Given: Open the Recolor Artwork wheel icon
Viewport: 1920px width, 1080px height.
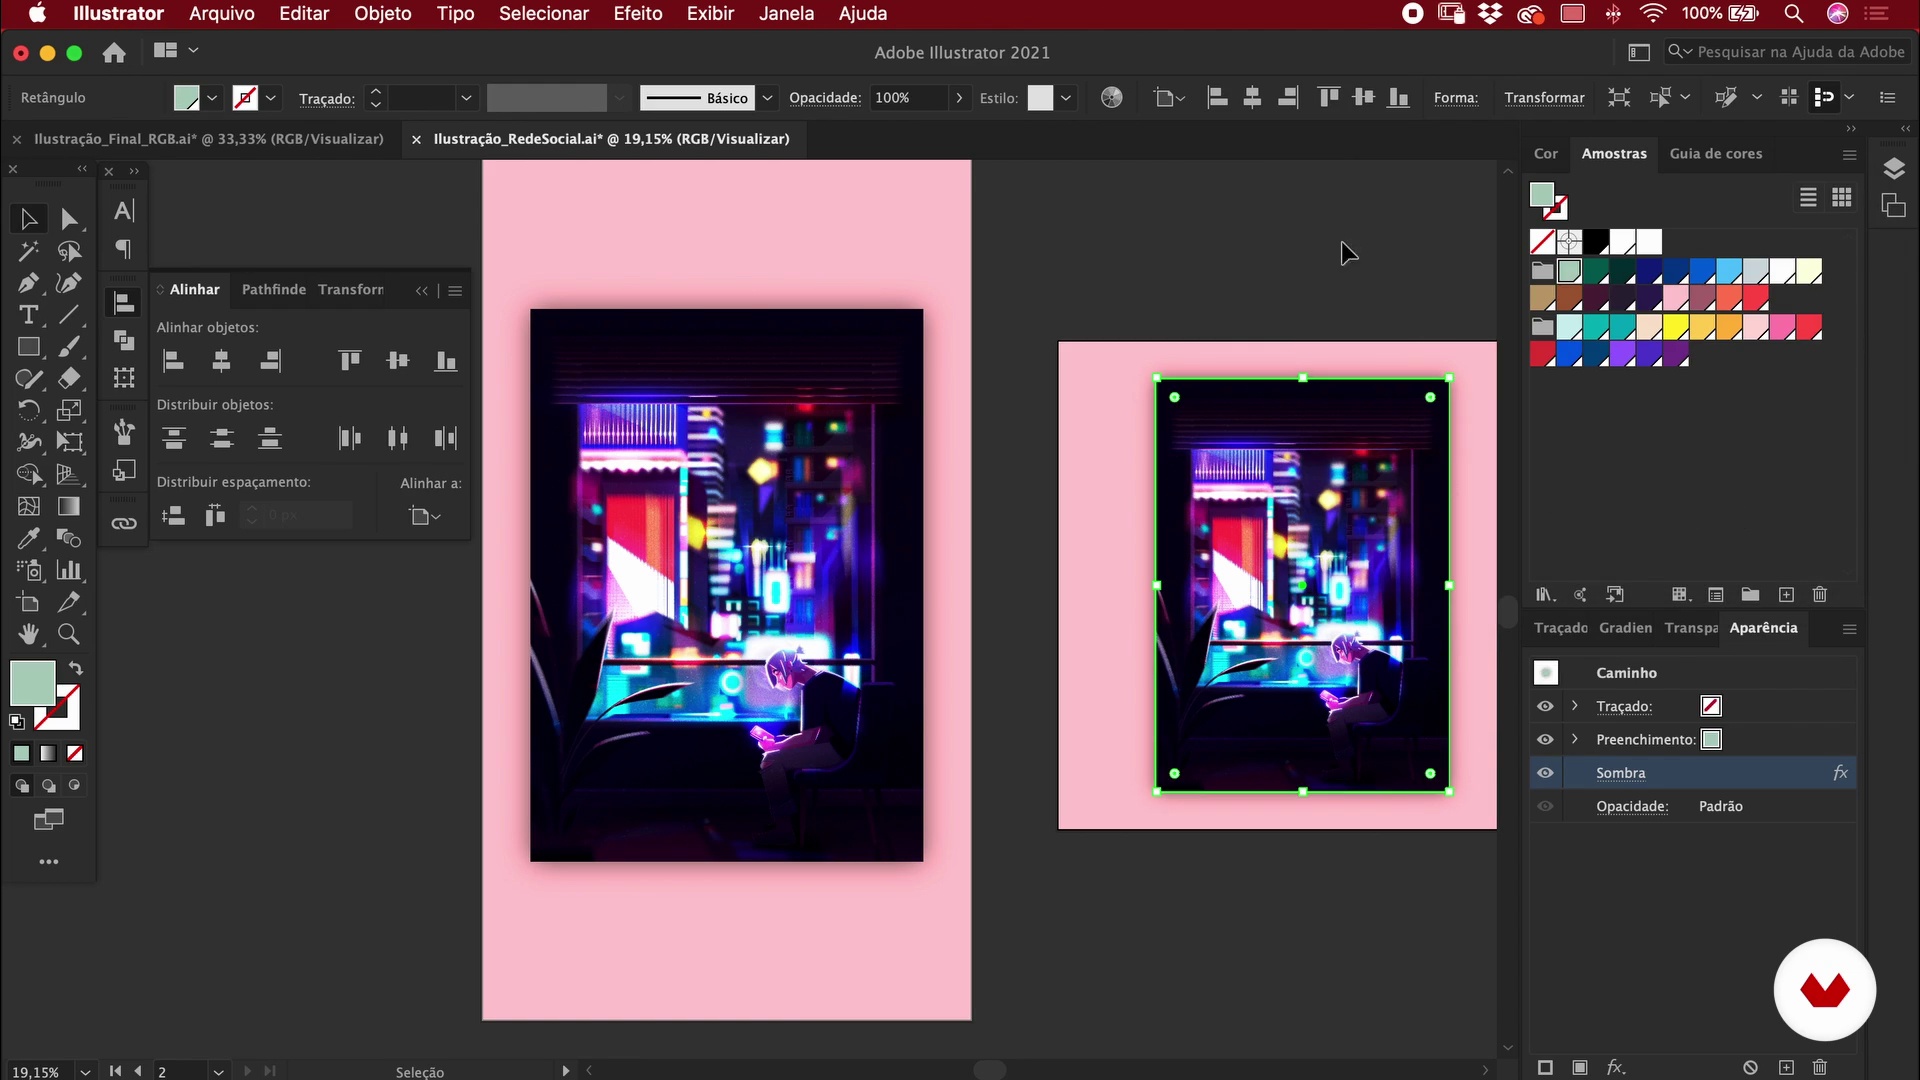Looking at the screenshot, I should pos(1111,98).
